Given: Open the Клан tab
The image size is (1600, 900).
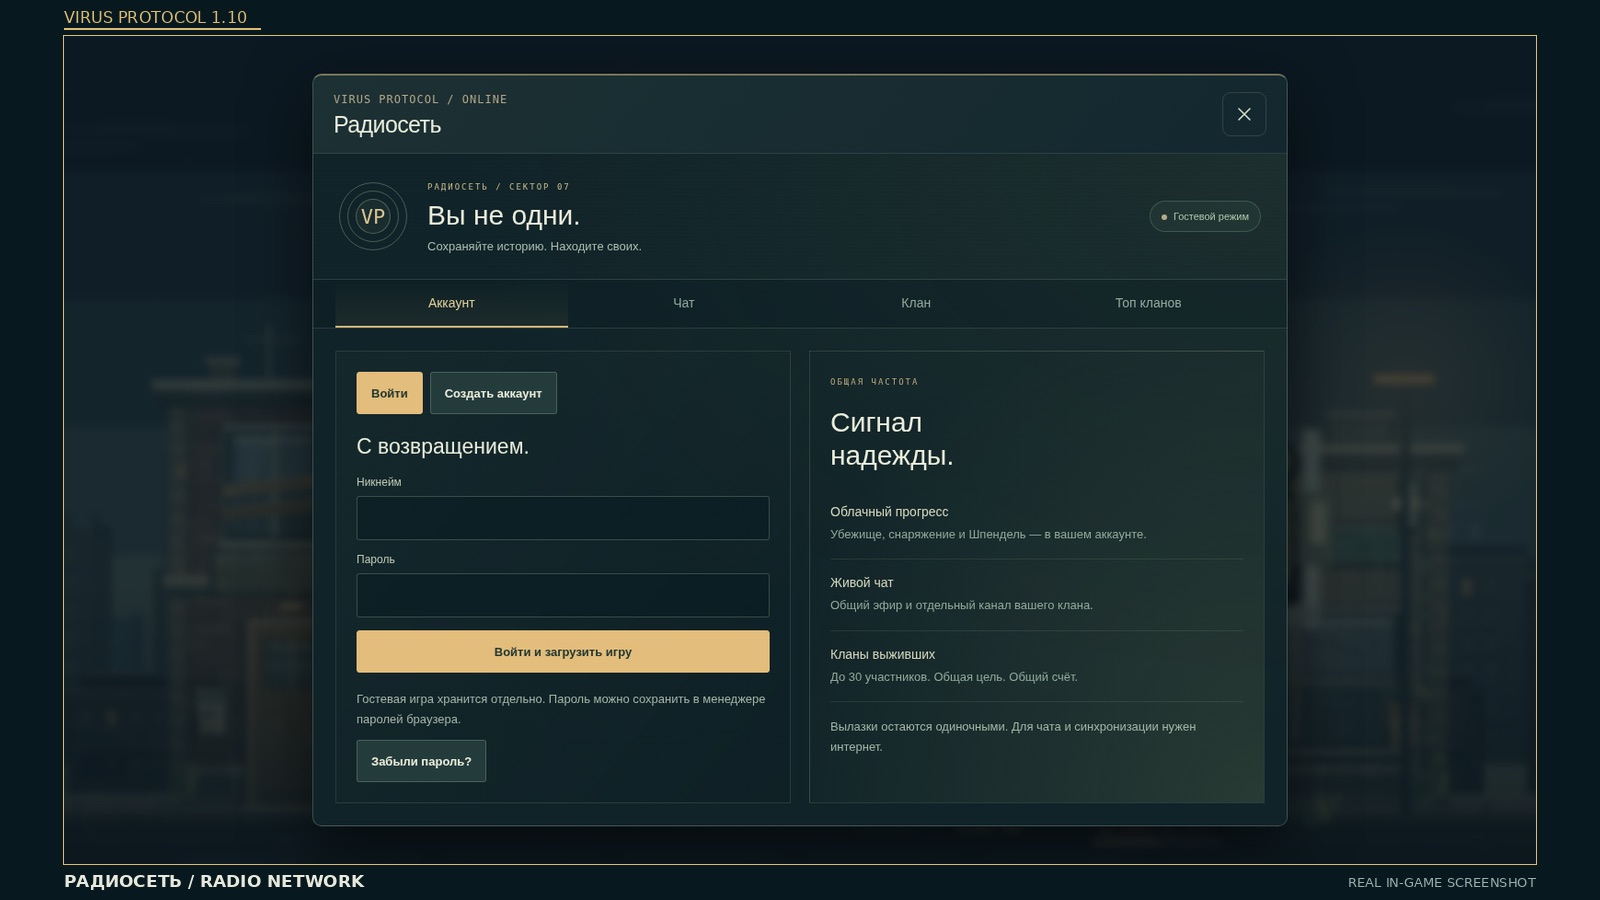Looking at the screenshot, I should click(916, 303).
